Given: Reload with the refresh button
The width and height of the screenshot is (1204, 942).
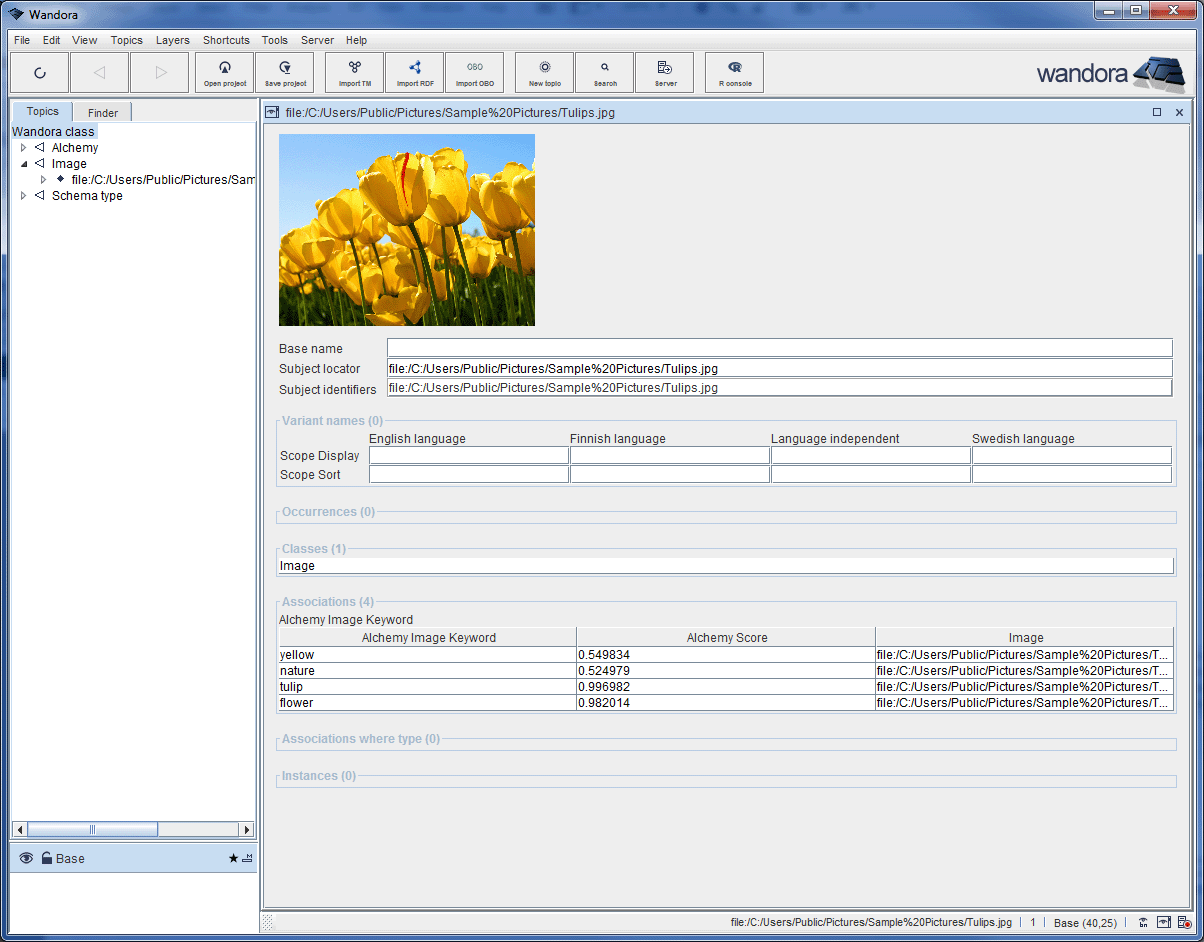Looking at the screenshot, I should pos(40,72).
